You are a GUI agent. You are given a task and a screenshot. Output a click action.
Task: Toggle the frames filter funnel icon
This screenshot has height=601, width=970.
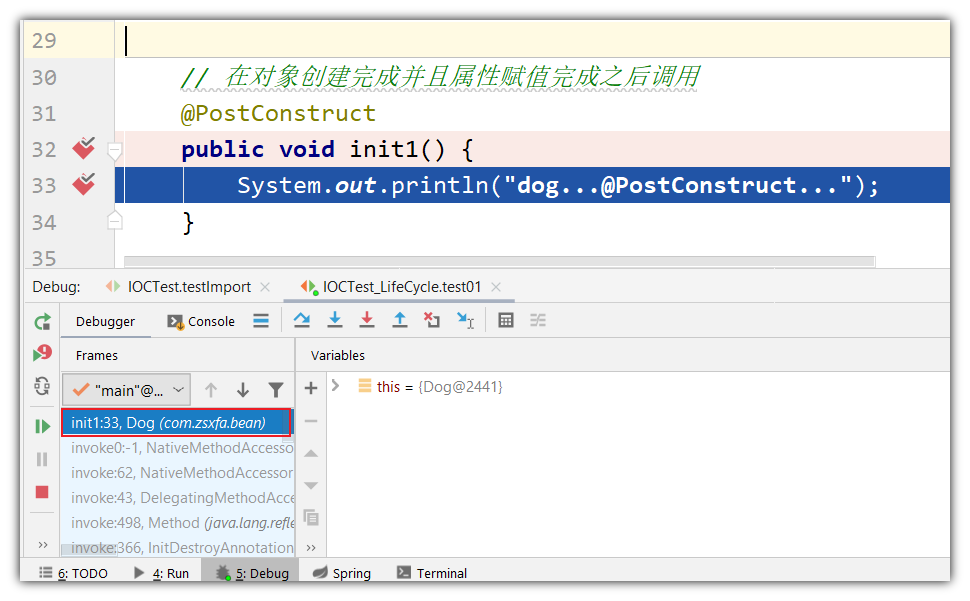(276, 390)
